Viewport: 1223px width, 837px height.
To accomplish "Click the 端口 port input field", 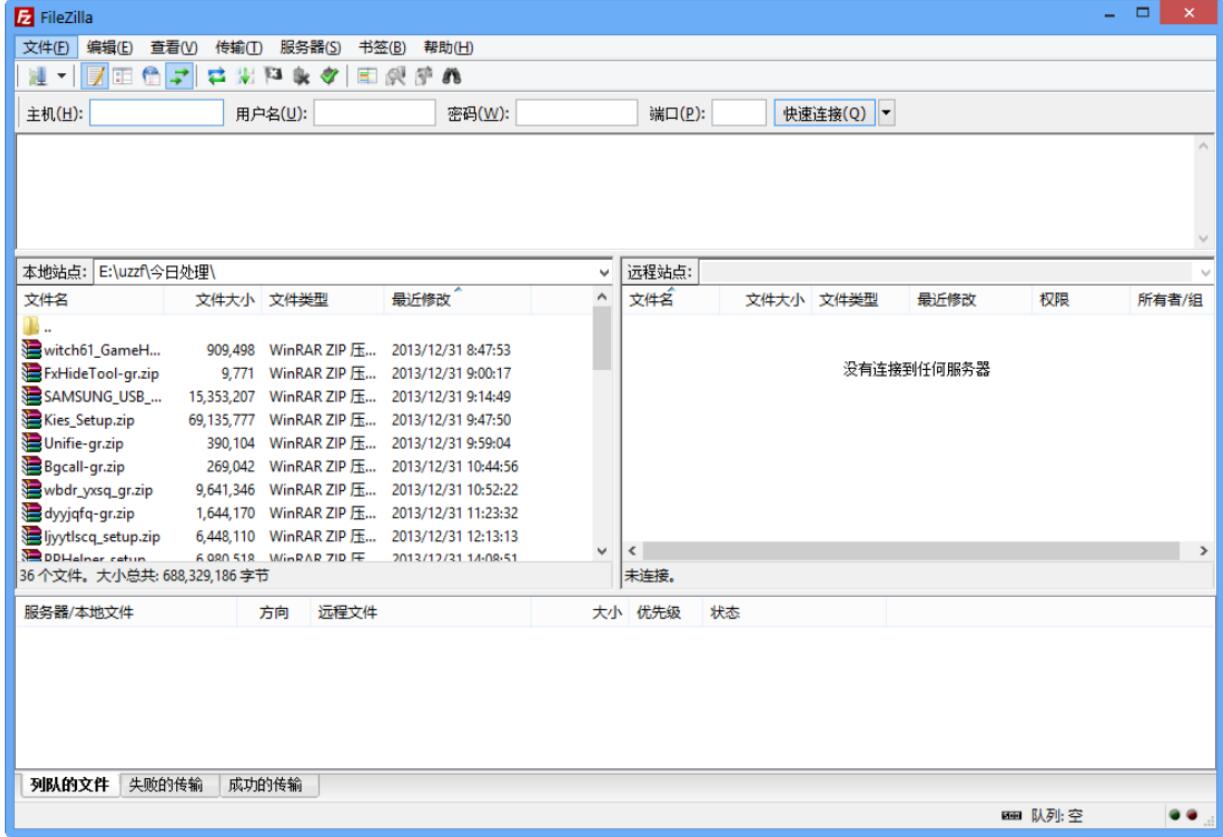I will [x=740, y=113].
